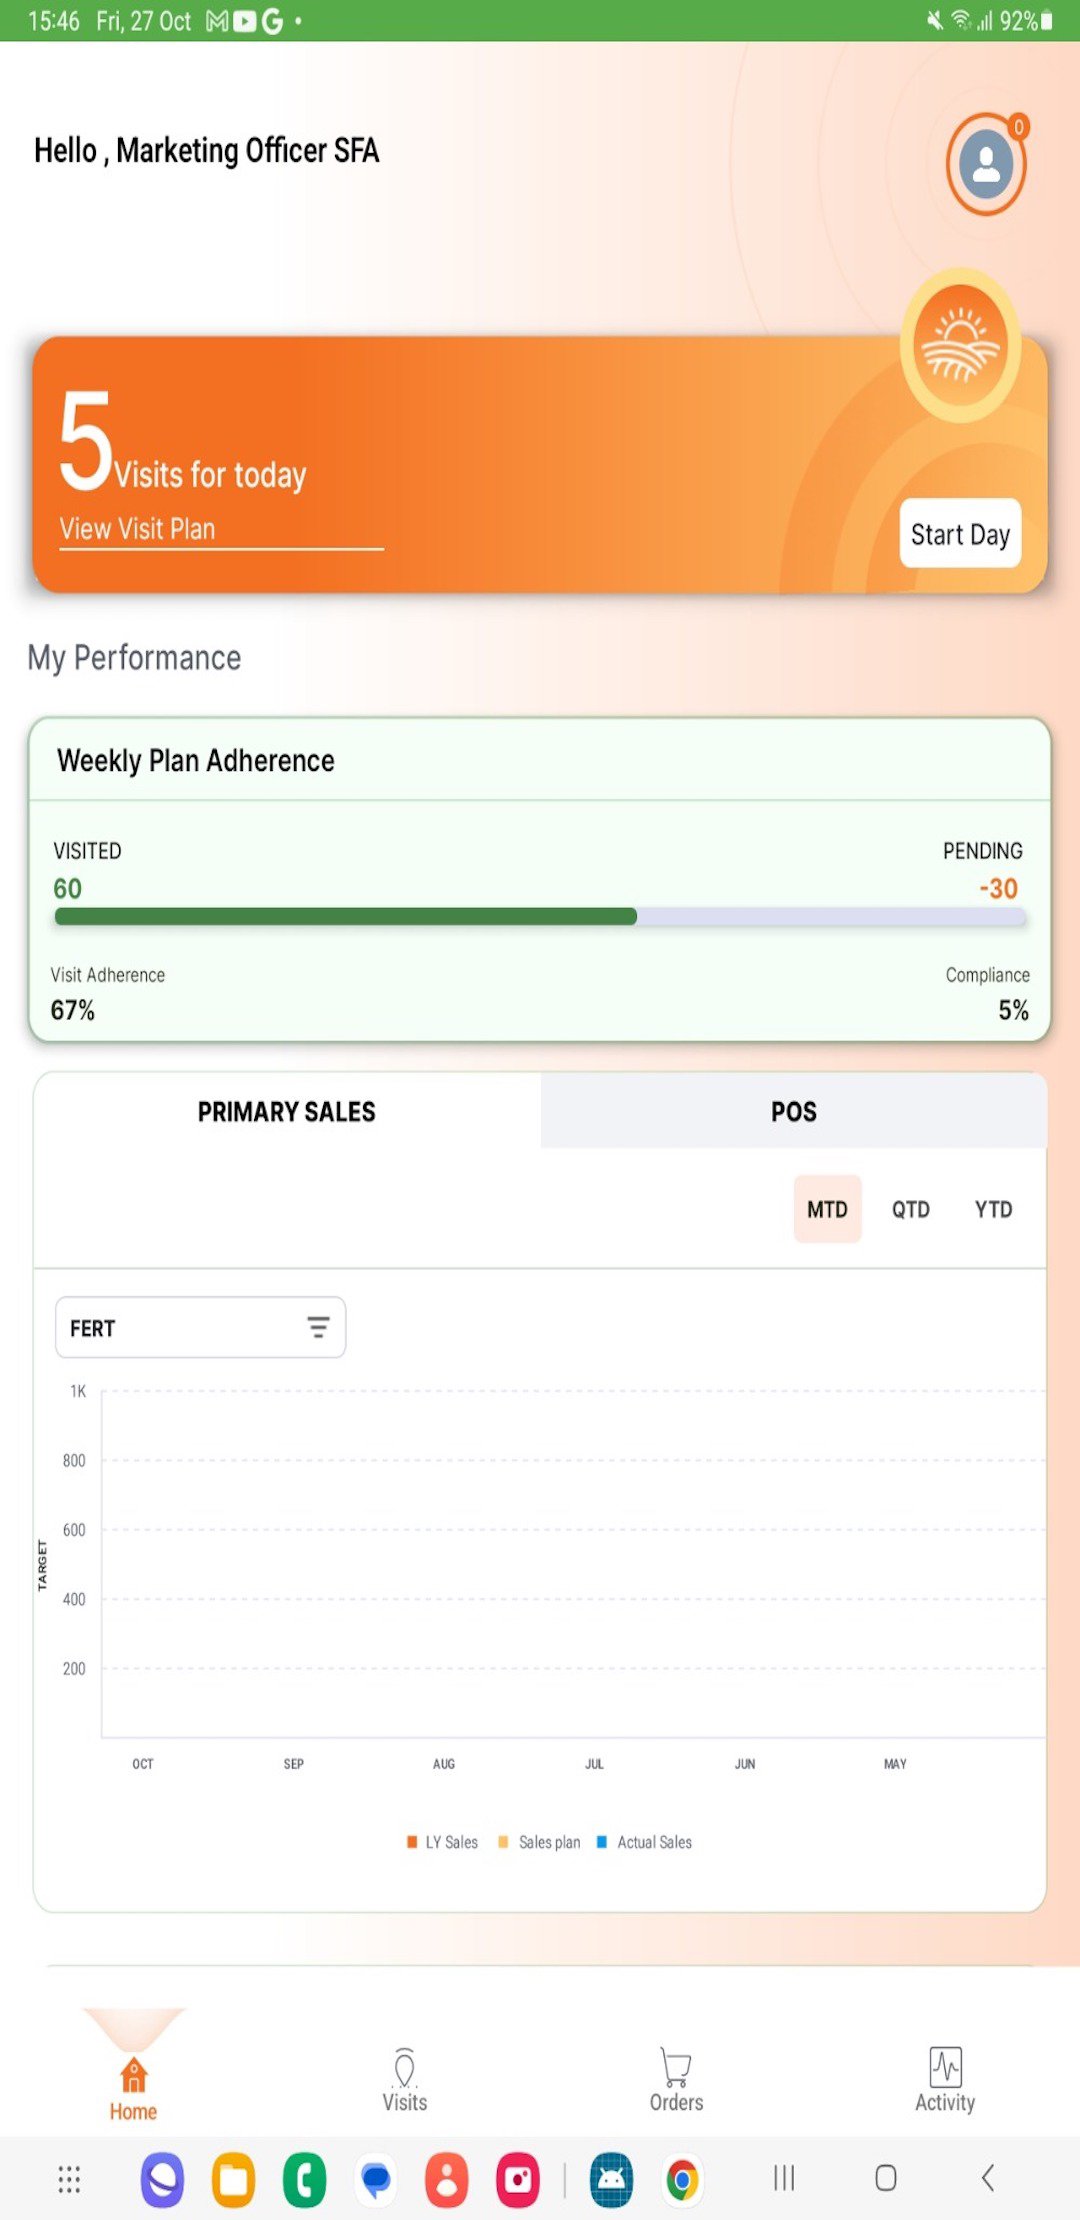Open Visits from the bottom navigation

click(404, 2080)
